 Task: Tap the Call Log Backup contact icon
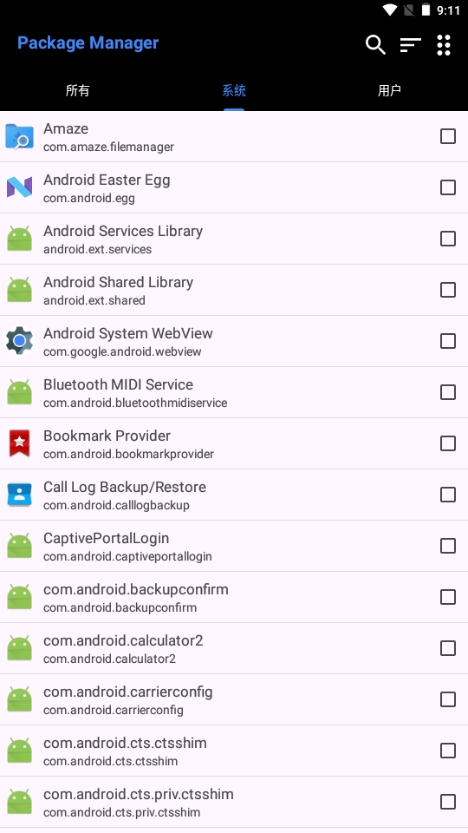20,494
